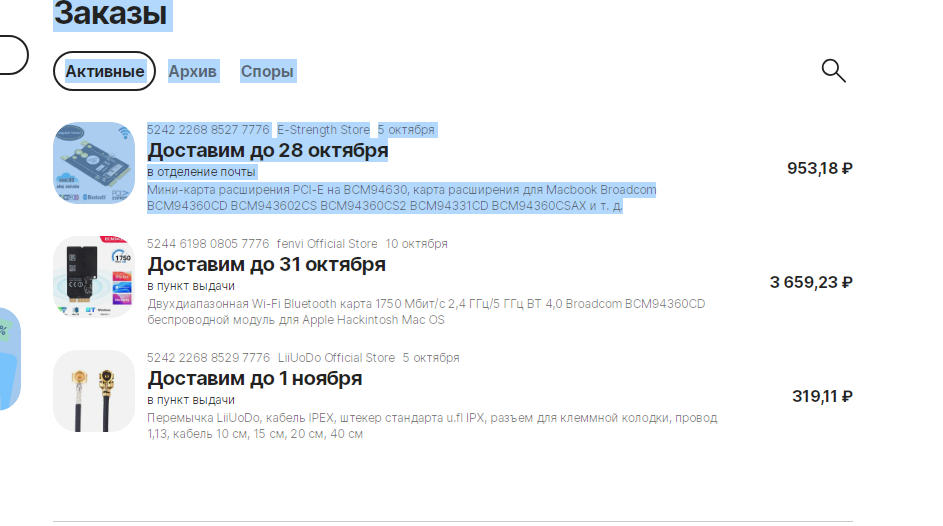Click в пункт выдачи under 1 ноября
The image size is (943, 526).
[x=191, y=400]
